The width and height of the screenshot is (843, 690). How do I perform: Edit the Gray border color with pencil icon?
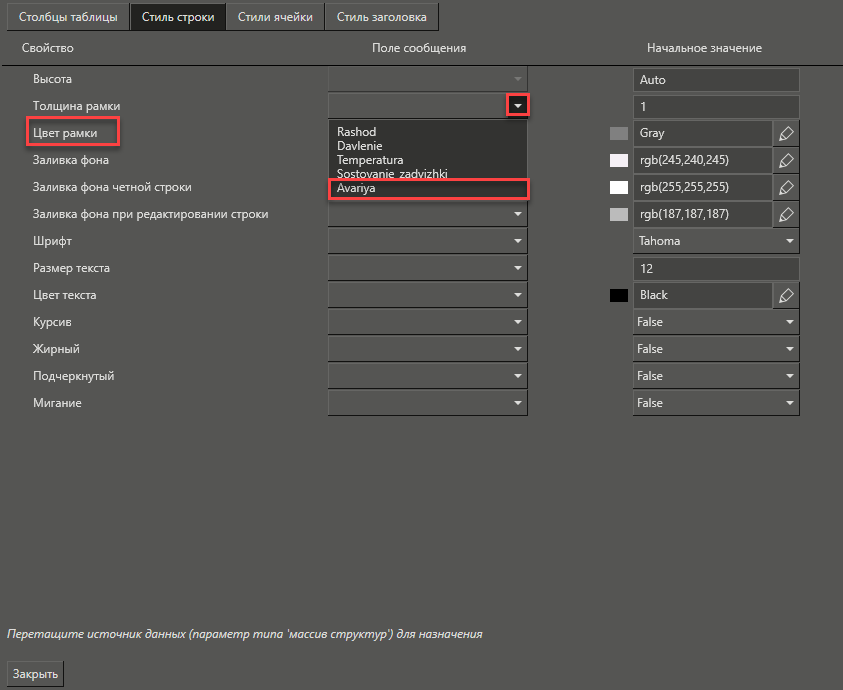(786, 133)
